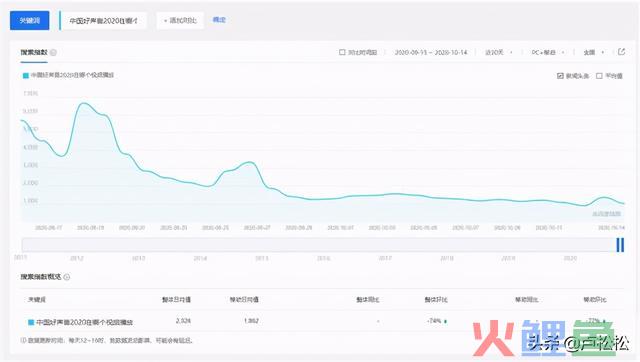Screen dimensions: 640x362
Task: Open info icon beside 搜索指数概览
Action: click(x=67, y=277)
